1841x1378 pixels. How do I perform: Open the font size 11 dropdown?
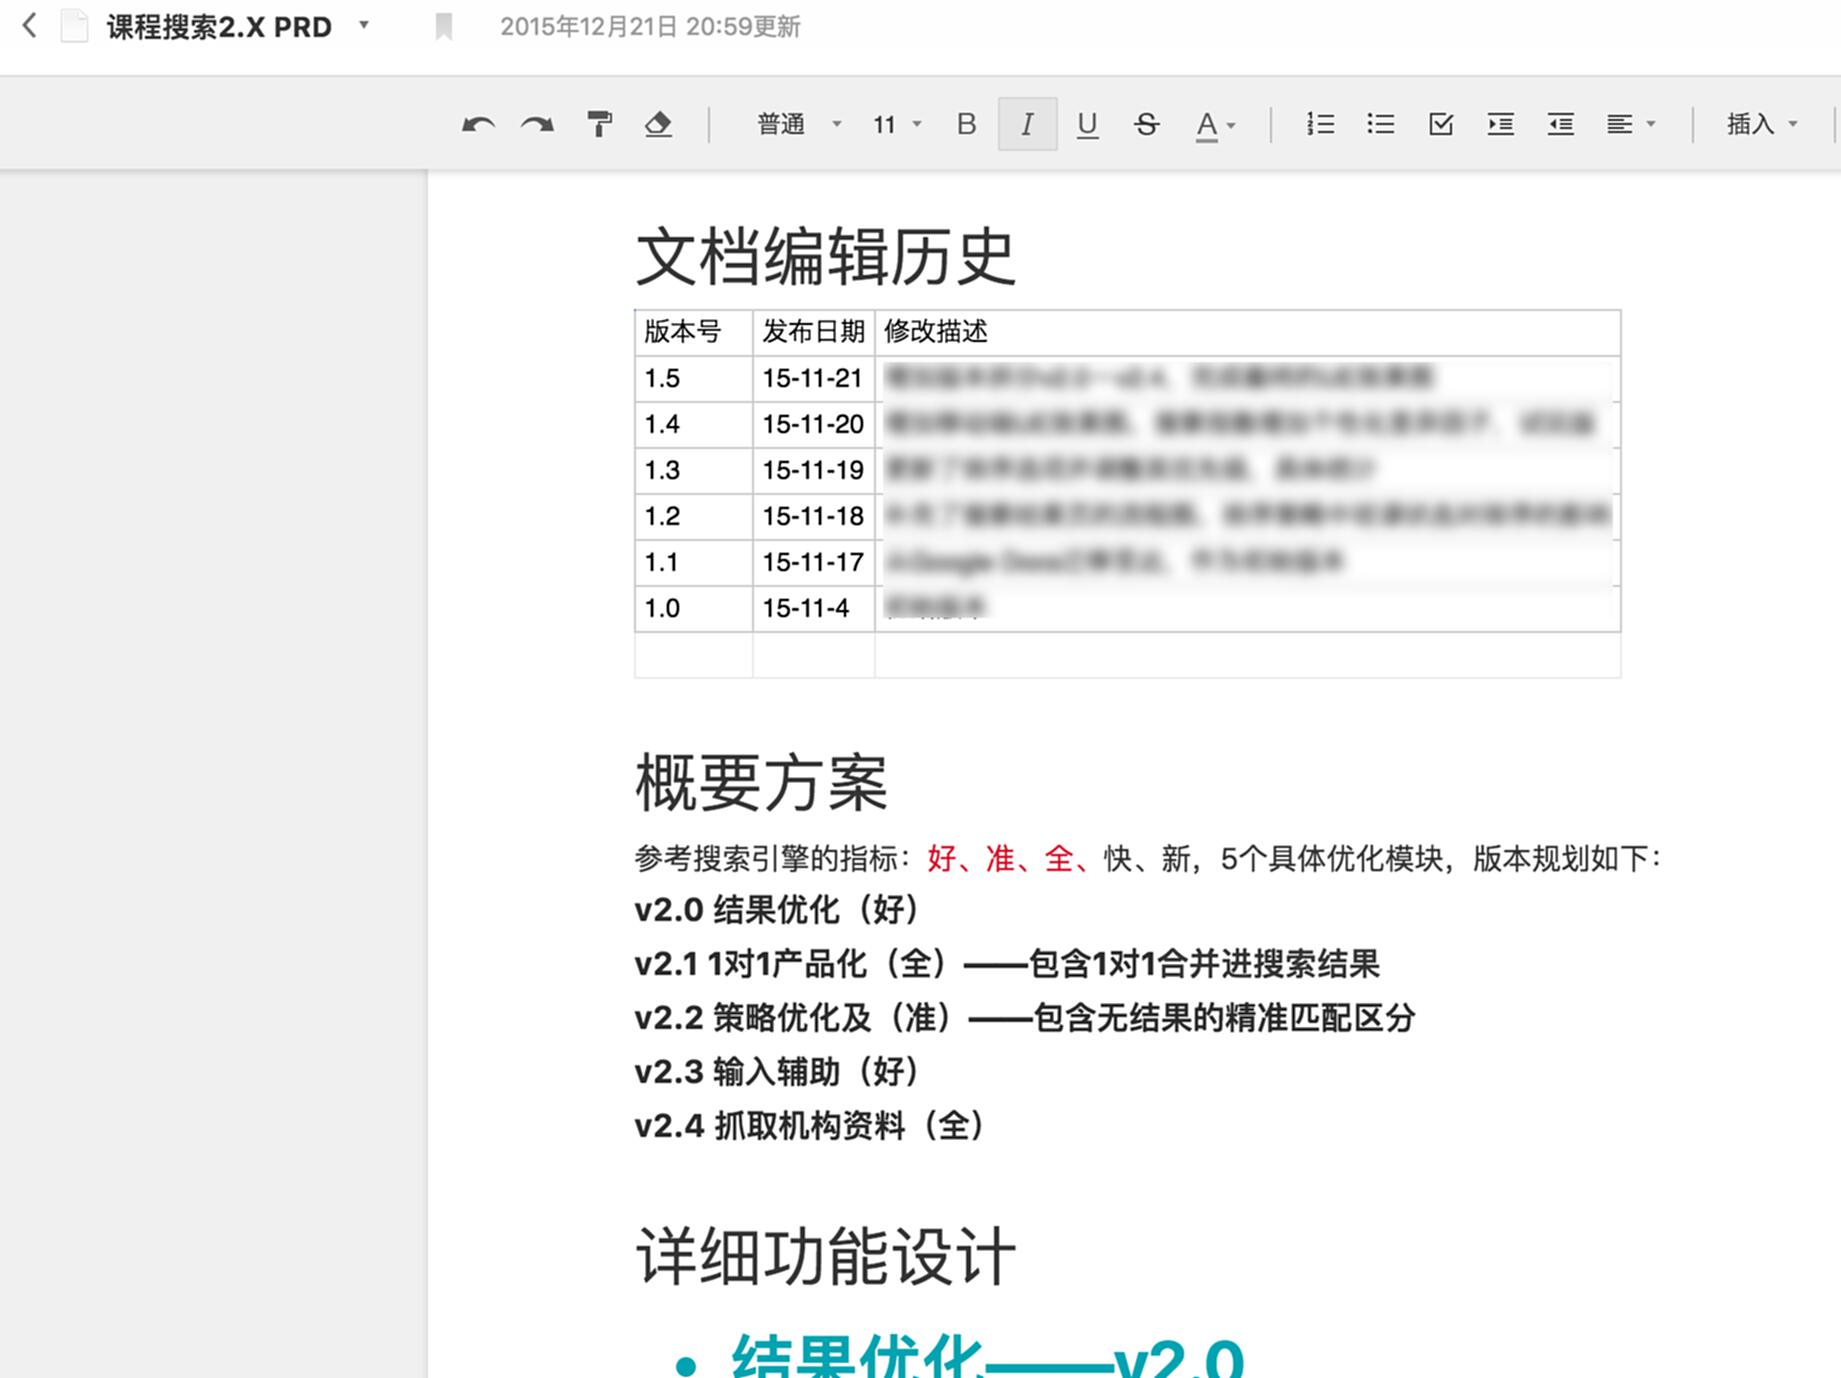click(896, 124)
